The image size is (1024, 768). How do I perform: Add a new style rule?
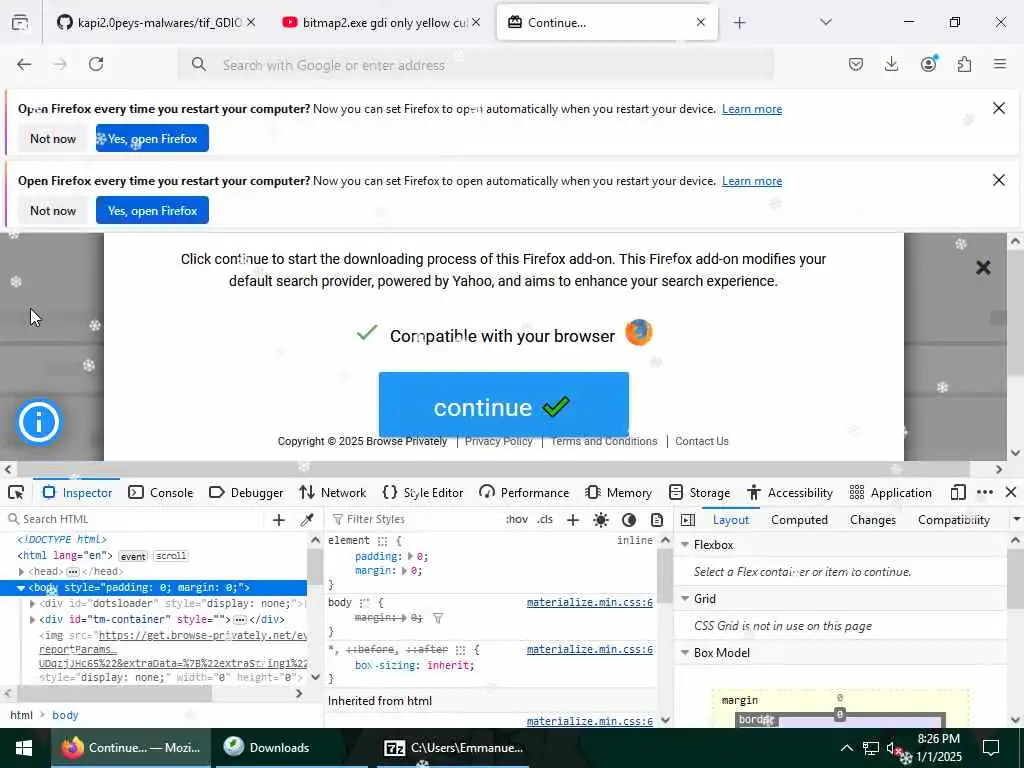click(573, 520)
